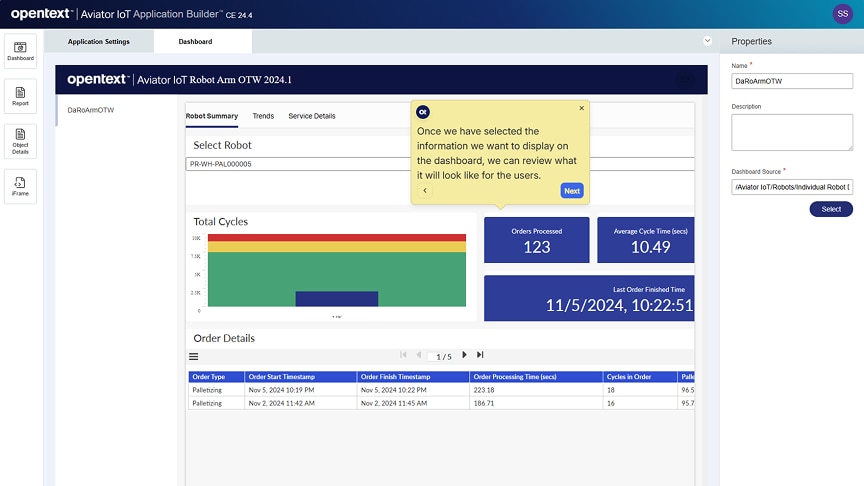Select DaRoArmOTW in the left list
This screenshot has width=864, height=486.
click(91, 110)
